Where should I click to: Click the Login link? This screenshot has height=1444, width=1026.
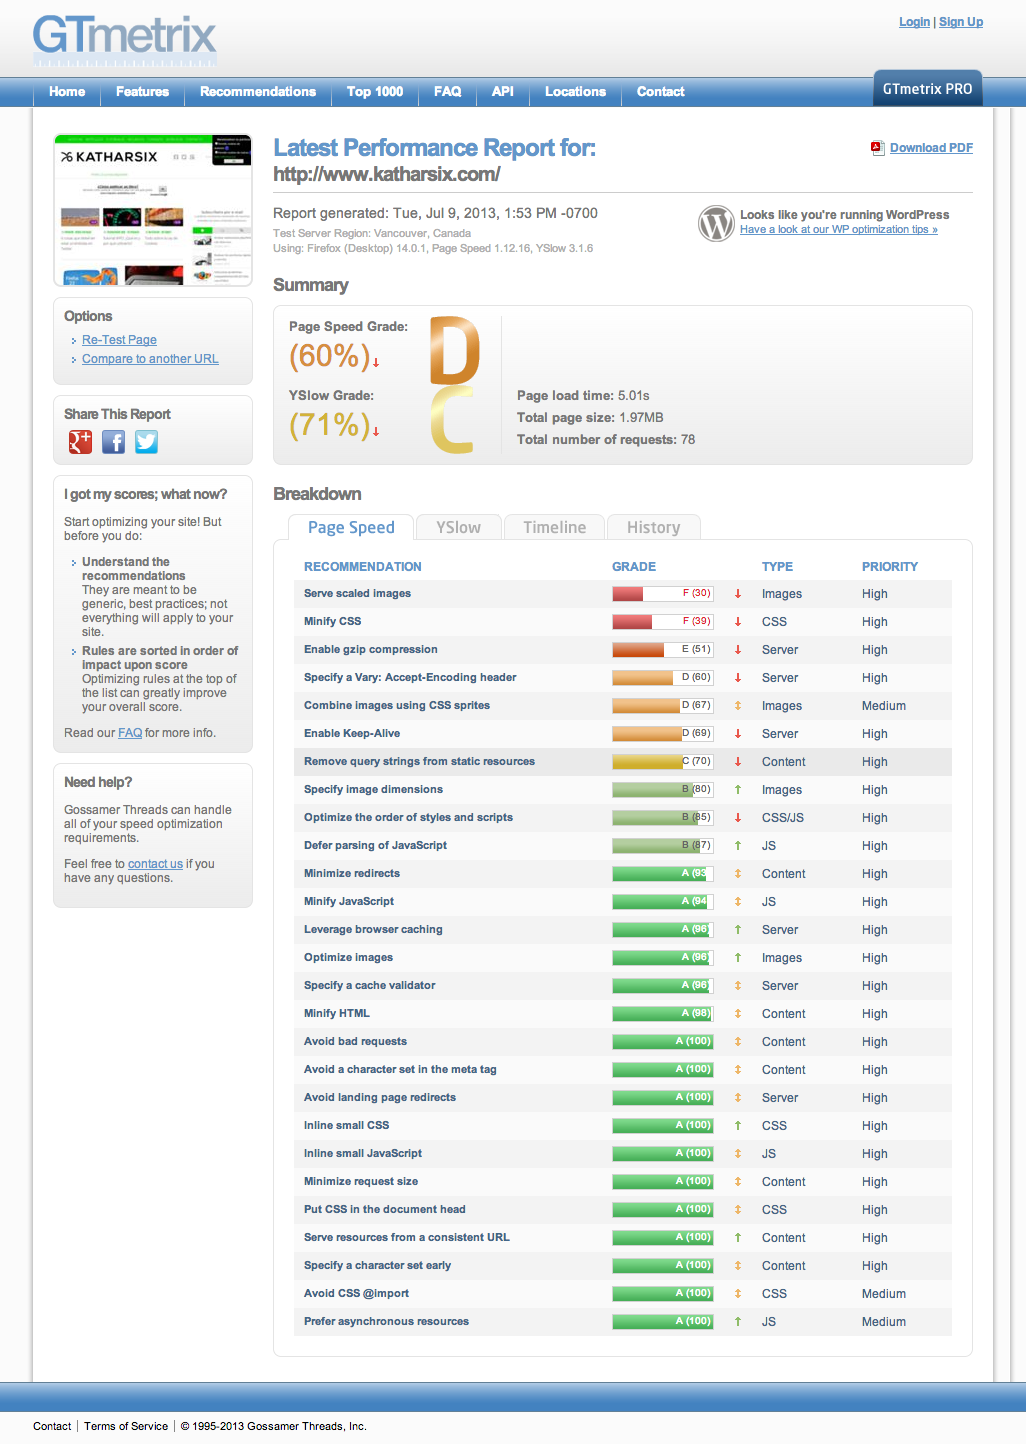click(x=914, y=22)
